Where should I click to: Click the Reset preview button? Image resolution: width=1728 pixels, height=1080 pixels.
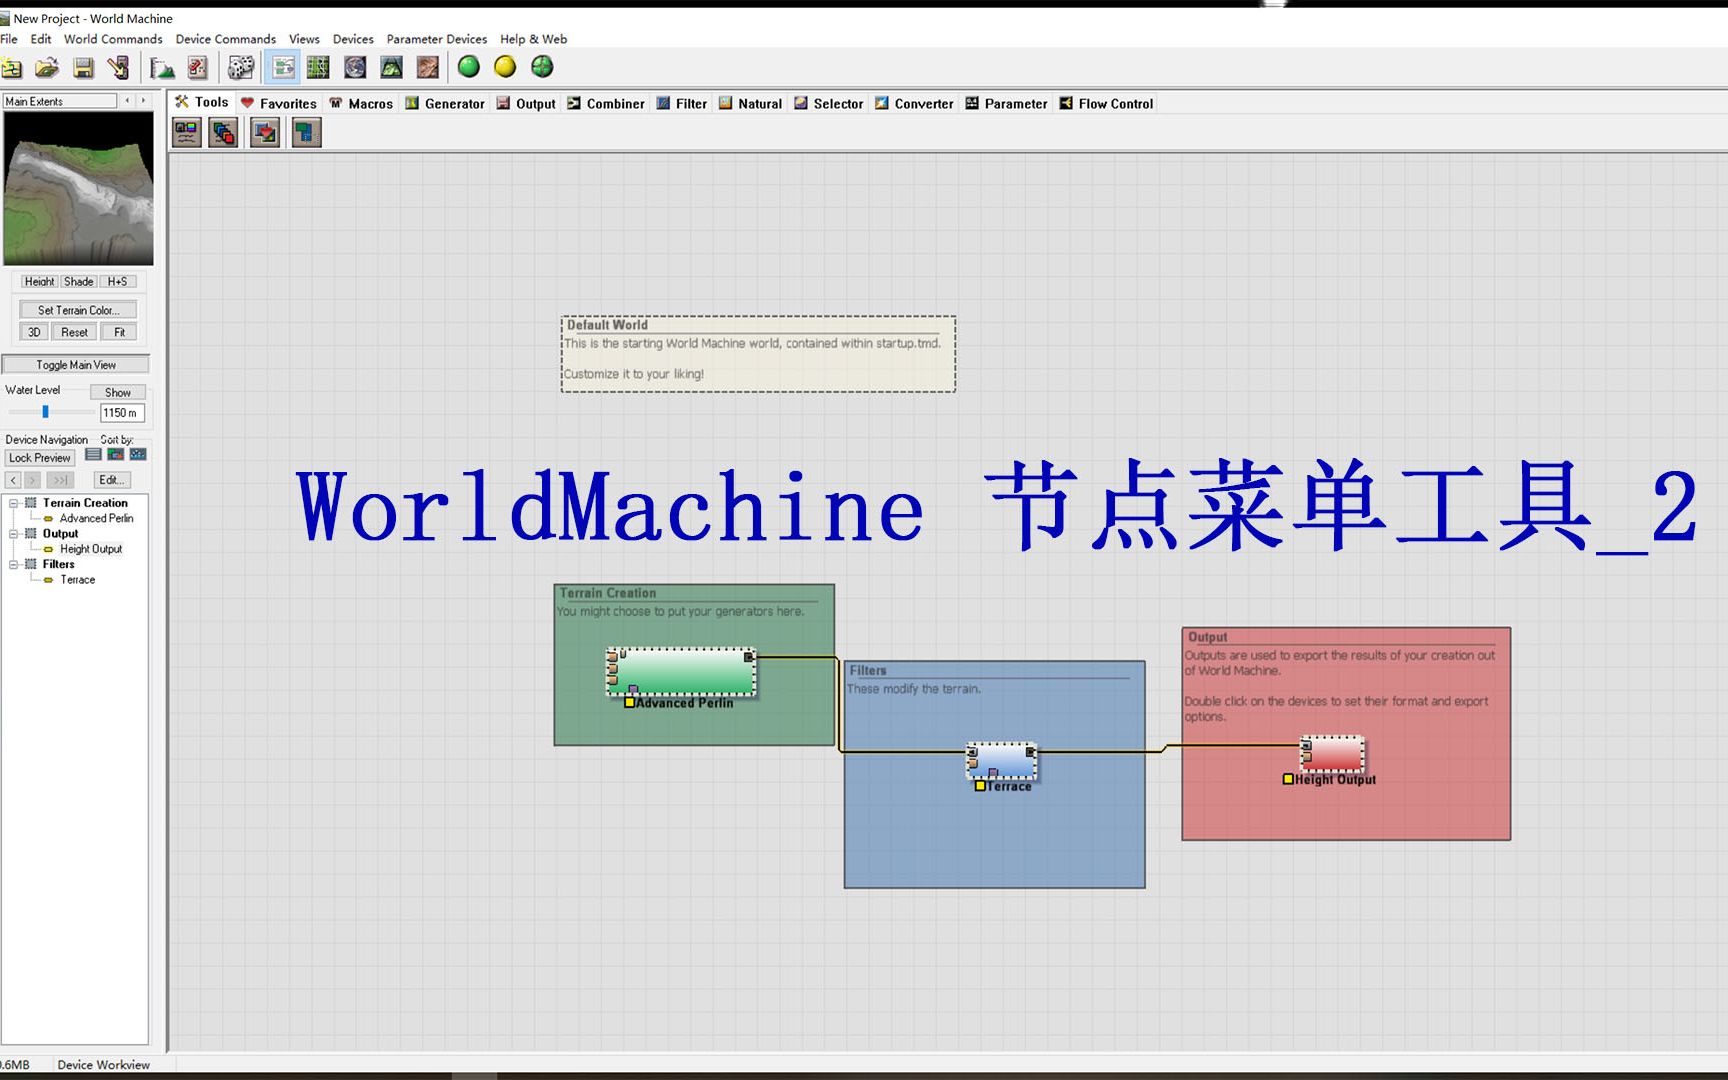pos(74,332)
